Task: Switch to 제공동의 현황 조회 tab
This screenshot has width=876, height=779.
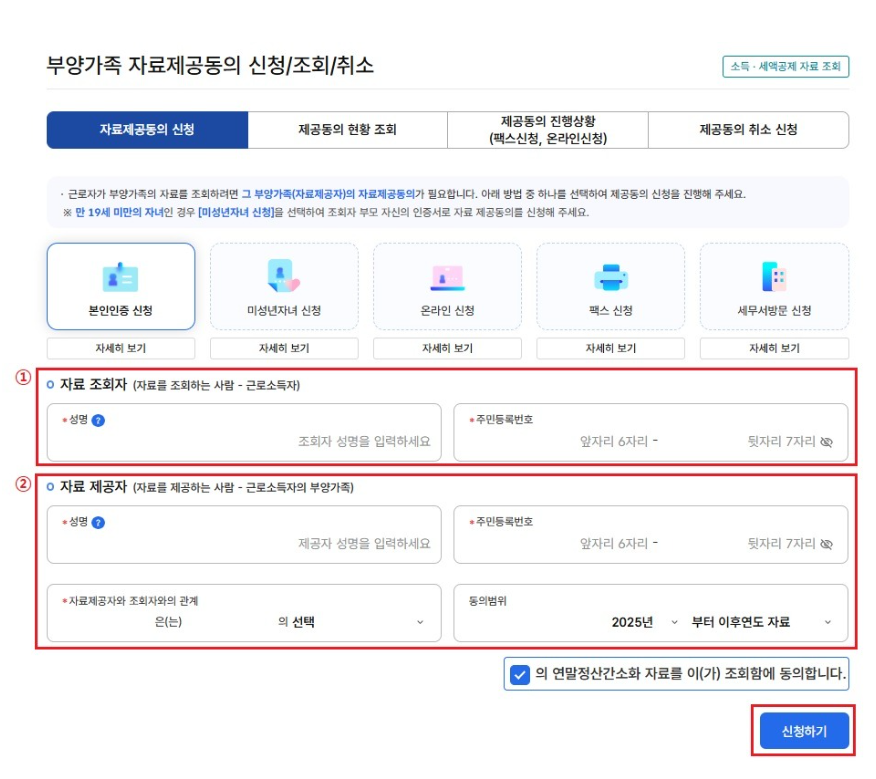Action: click(x=347, y=130)
